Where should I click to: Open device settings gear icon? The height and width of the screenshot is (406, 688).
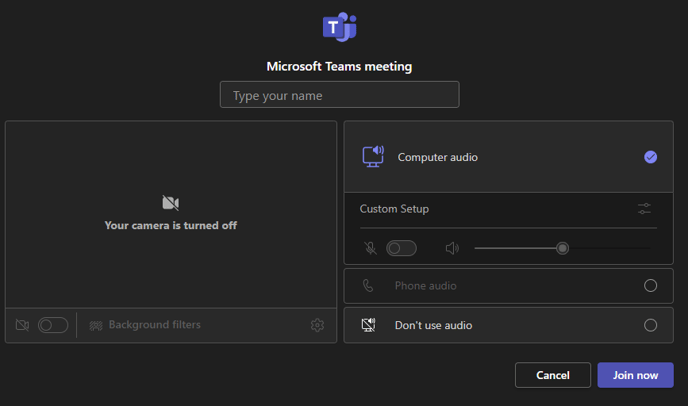pos(317,325)
